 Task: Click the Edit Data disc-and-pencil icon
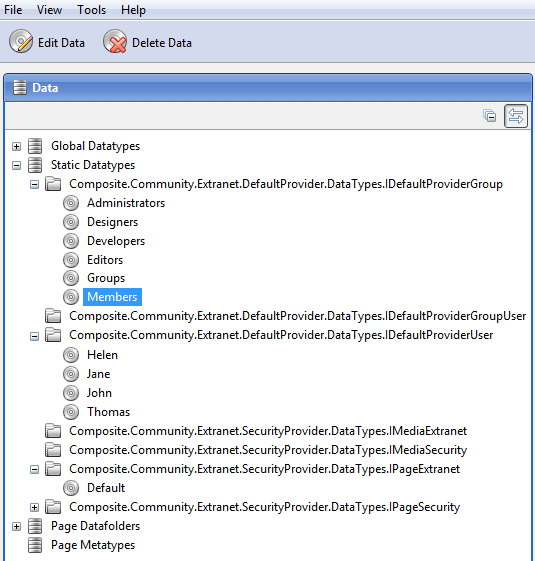[21, 42]
